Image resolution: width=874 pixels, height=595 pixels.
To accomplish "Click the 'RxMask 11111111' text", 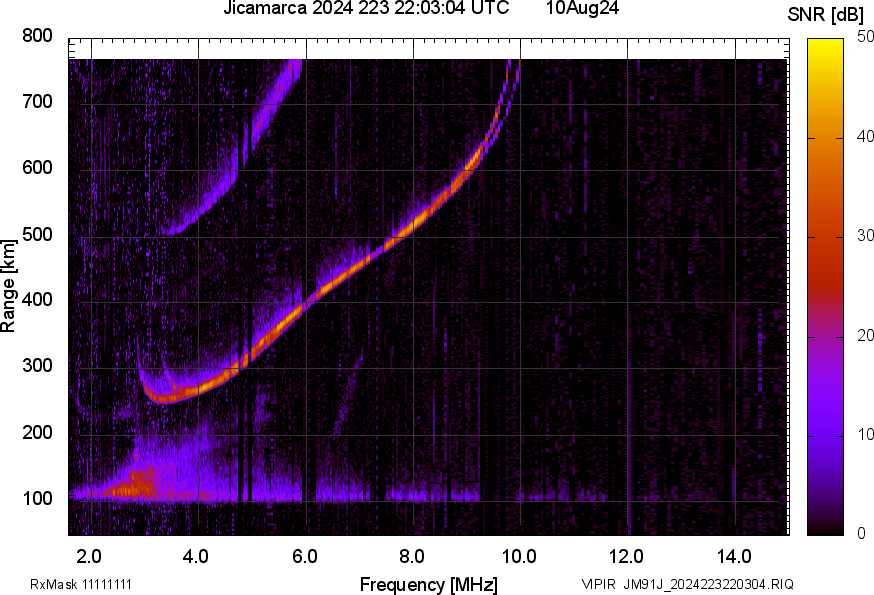I will (81, 584).
